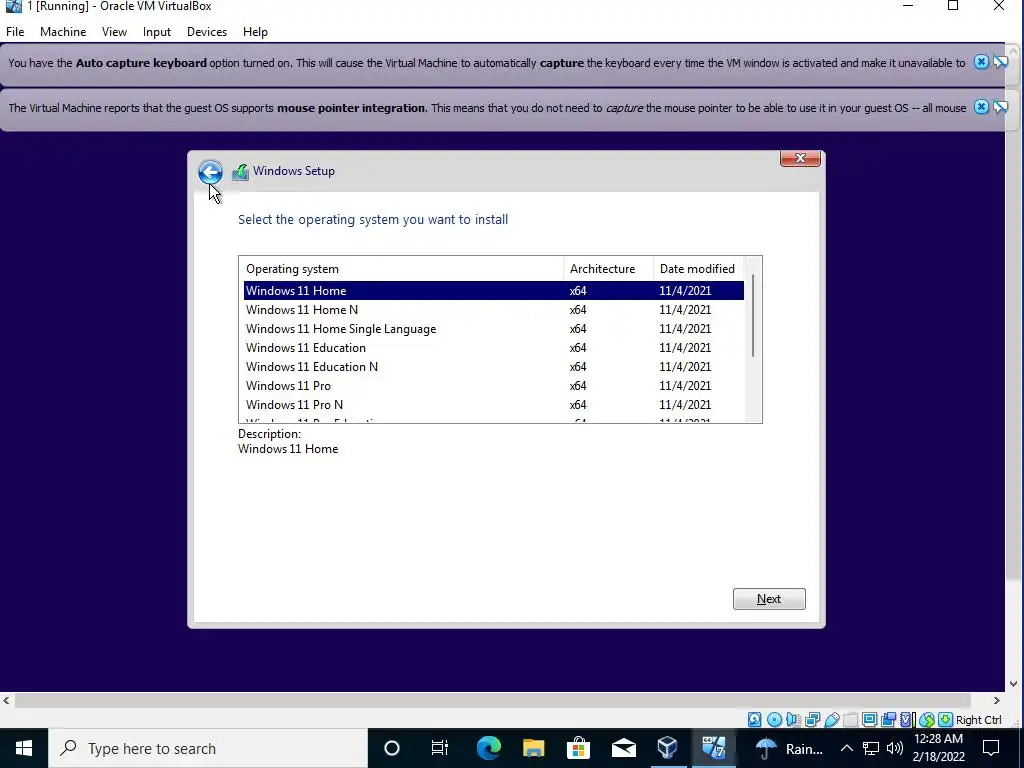Open the Input menu

click(x=157, y=31)
